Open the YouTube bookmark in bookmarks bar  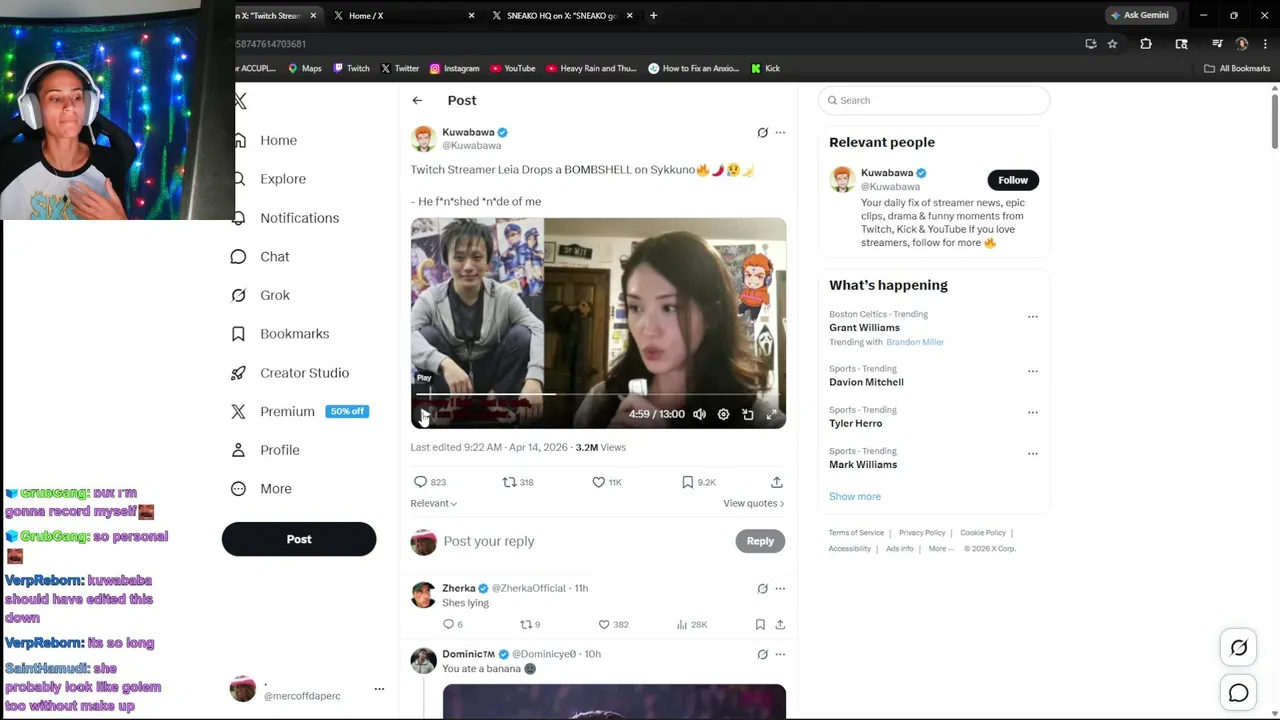coord(512,68)
